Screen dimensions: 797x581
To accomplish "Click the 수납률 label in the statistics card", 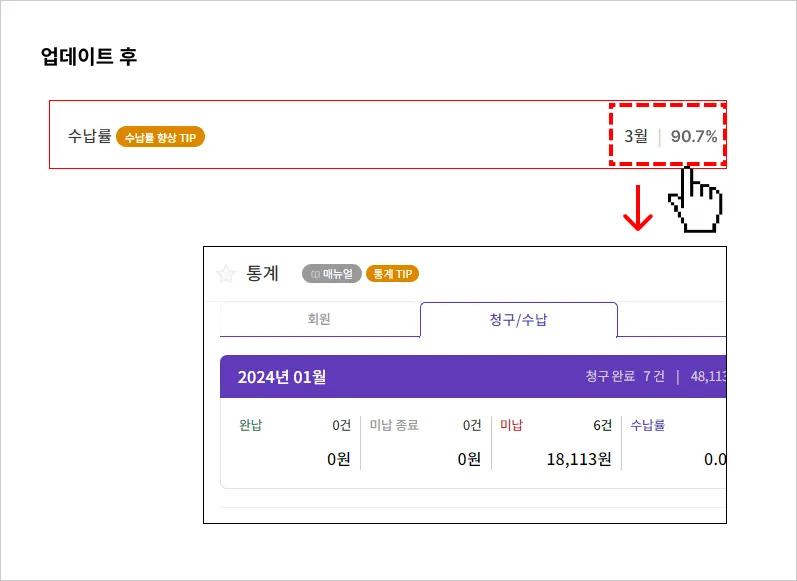I will pos(648,425).
